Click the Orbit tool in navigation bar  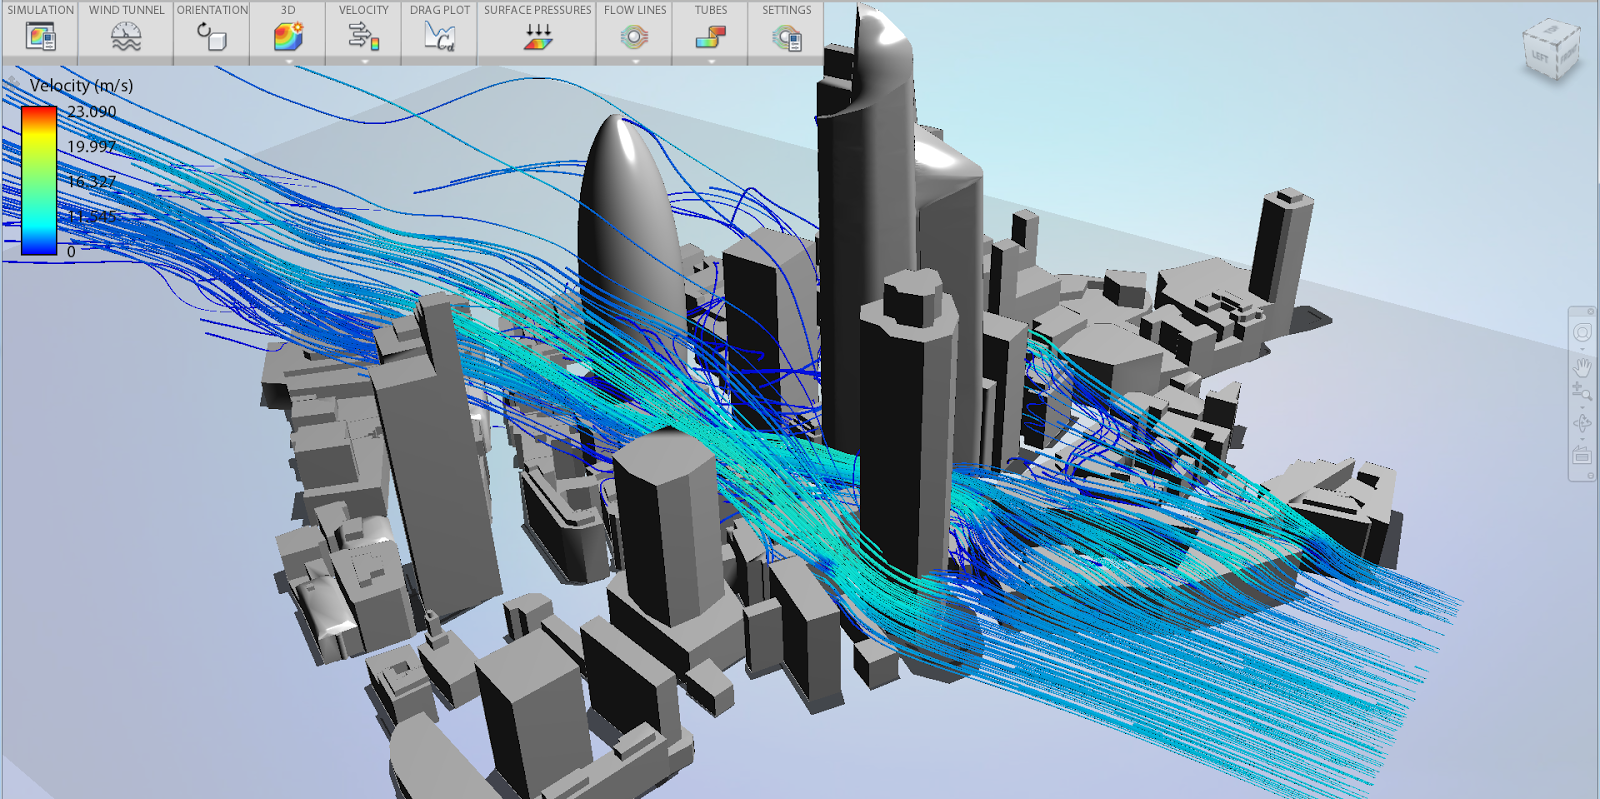click(x=1582, y=424)
